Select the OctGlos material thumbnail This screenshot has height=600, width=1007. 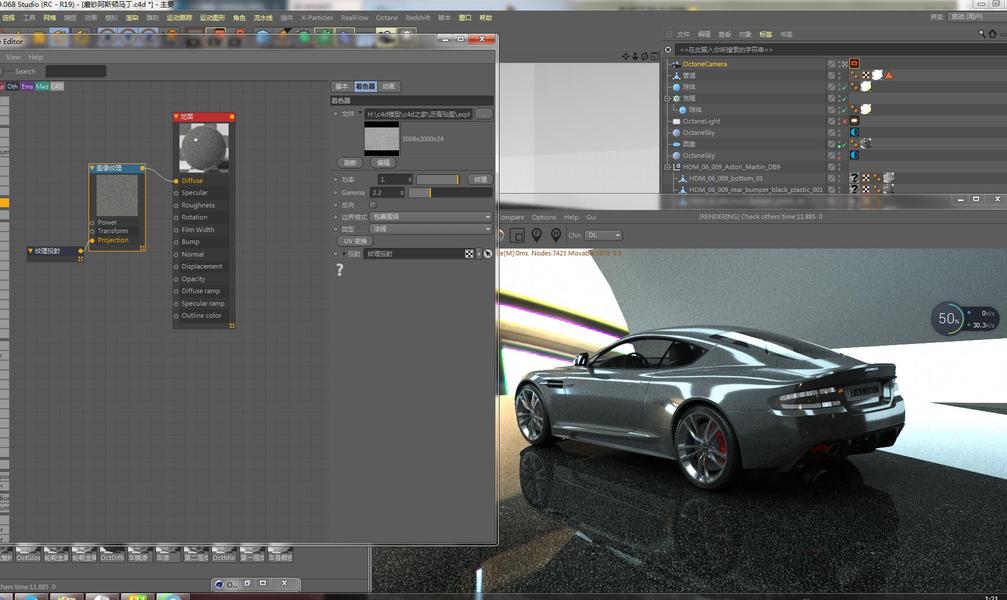coord(28,553)
